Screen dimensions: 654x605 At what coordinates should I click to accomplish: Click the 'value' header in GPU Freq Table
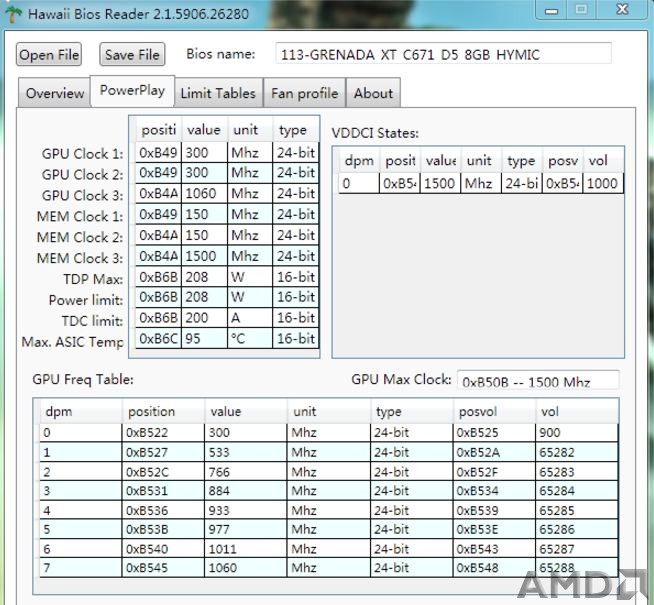pos(246,412)
